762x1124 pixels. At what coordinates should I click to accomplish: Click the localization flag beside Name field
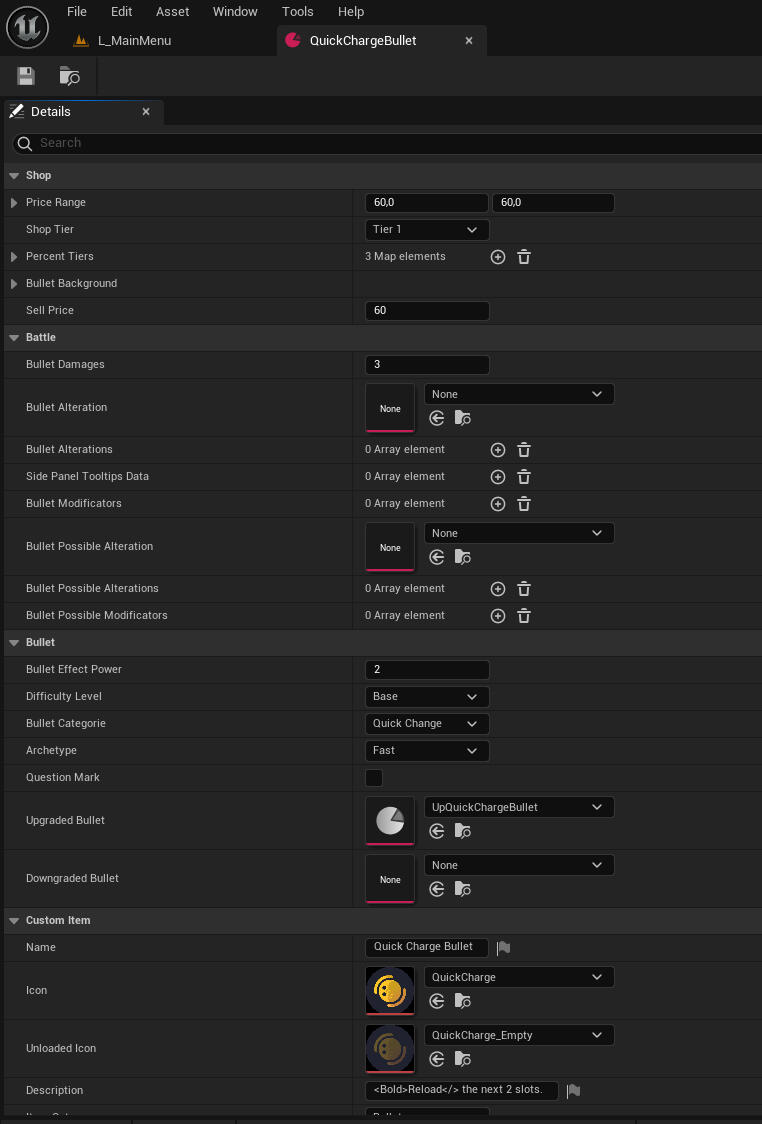point(503,947)
